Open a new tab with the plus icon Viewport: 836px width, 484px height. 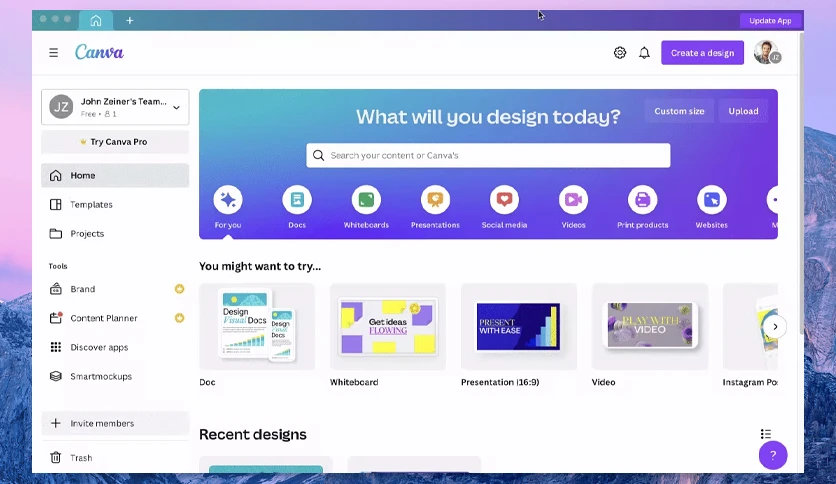pos(130,20)
